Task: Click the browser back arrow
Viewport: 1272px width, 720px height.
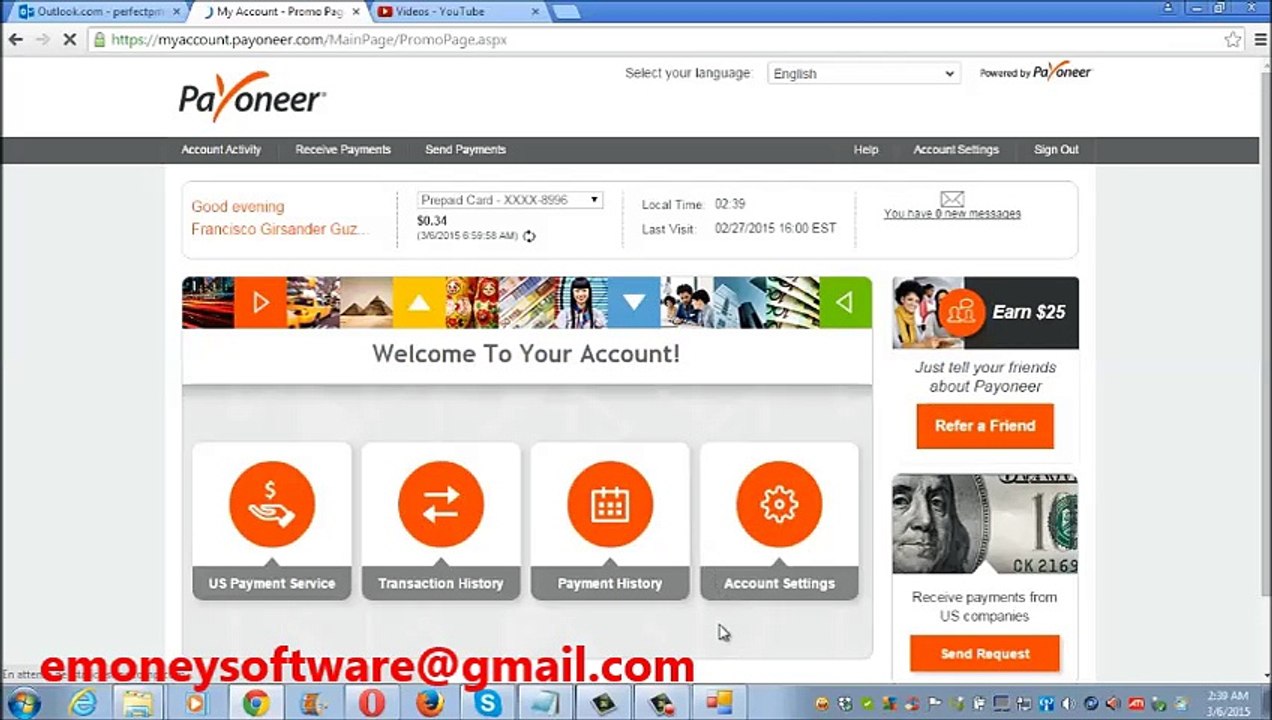Action: [15, 40]
